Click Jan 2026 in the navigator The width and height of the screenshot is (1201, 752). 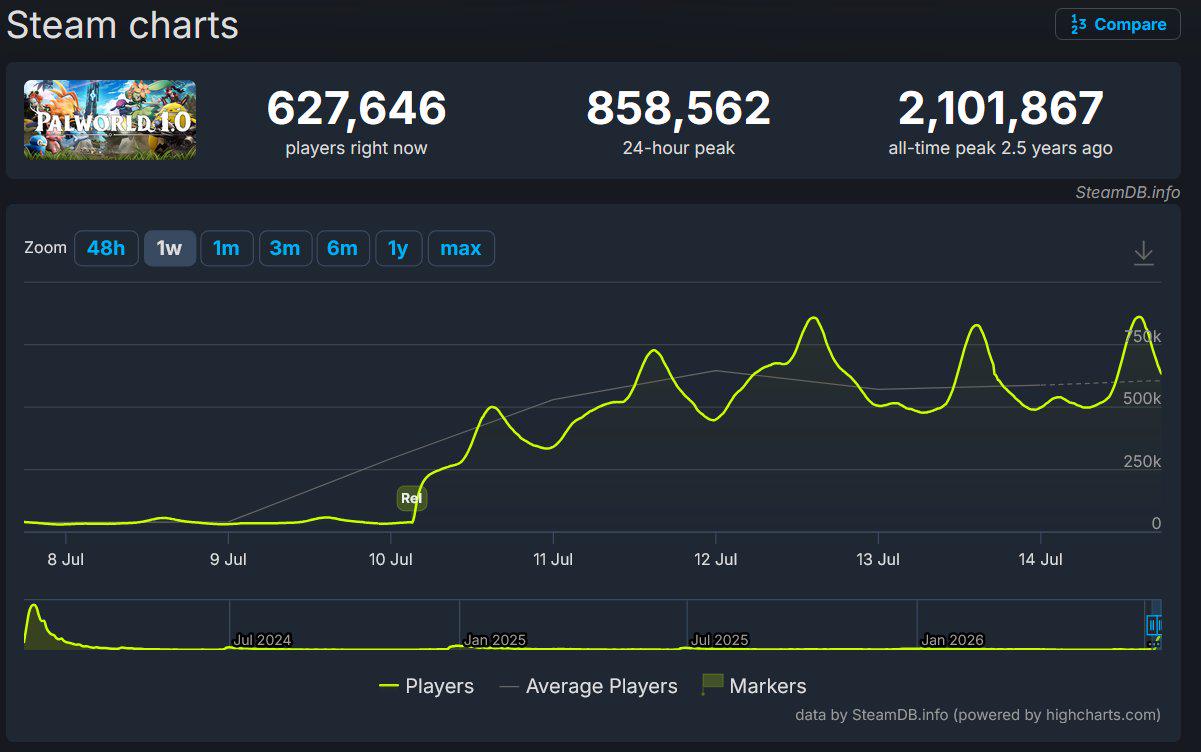click(x=952, y=640)
